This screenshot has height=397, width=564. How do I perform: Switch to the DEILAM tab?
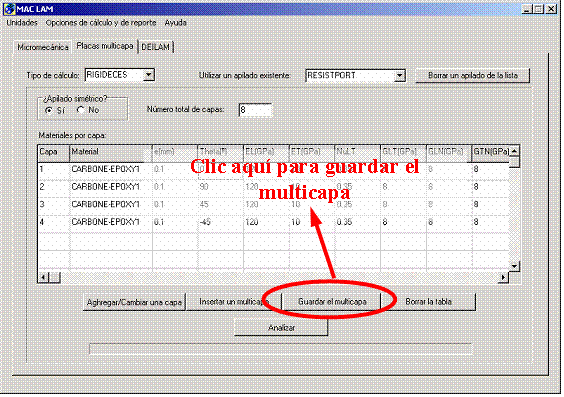[x=155, y=47]
